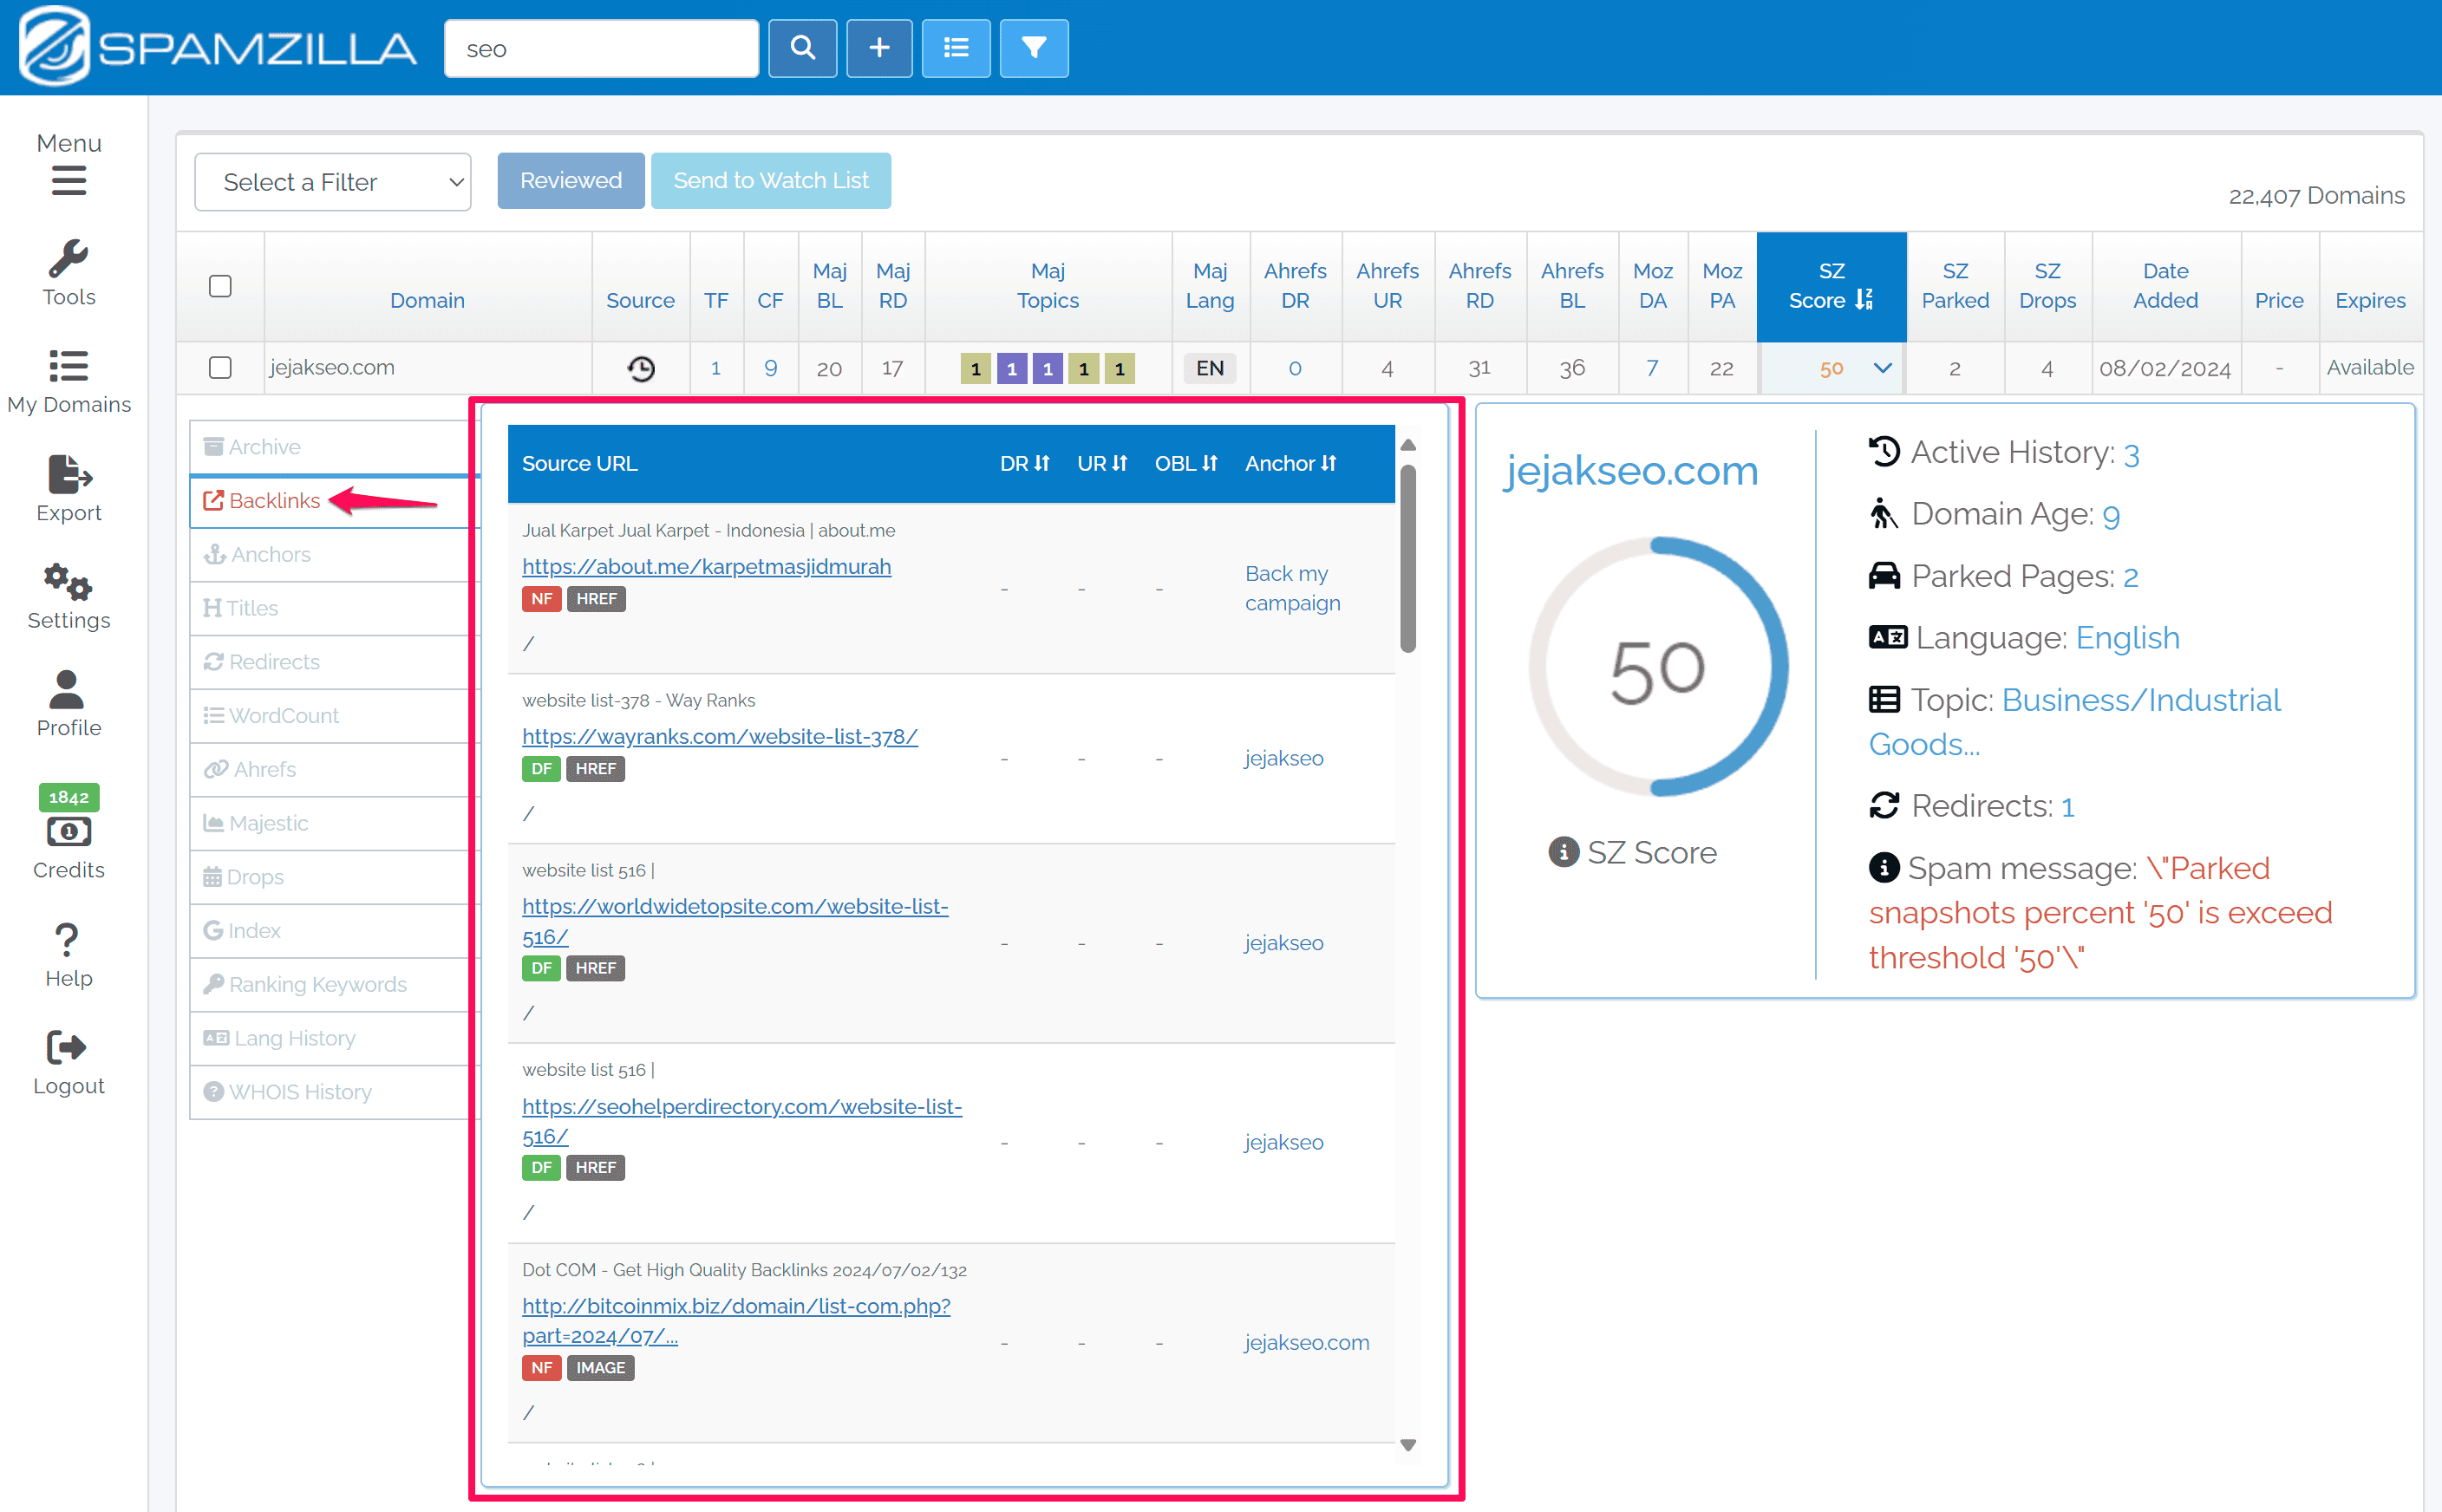Click the SZ Score info icon
The width and height of the screenshot is (2442, 1512).
pos(1563,852)
